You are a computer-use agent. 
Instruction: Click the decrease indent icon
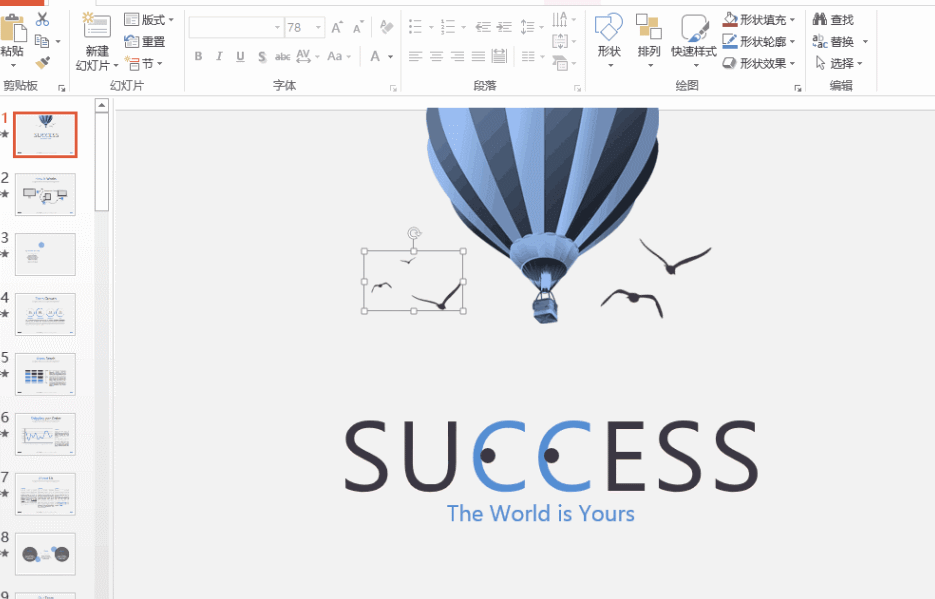[x=483, y=27]
